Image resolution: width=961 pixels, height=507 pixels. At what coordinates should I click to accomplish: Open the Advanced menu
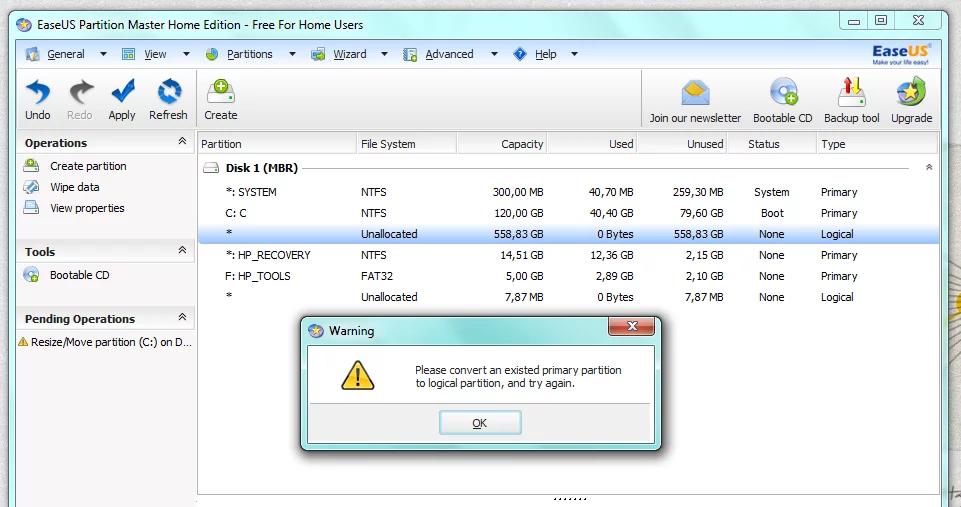[x=449, y=54]
